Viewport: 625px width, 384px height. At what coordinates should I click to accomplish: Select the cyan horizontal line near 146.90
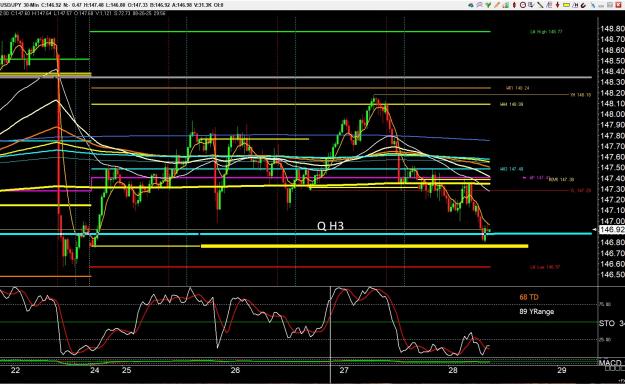click(296, 234)
